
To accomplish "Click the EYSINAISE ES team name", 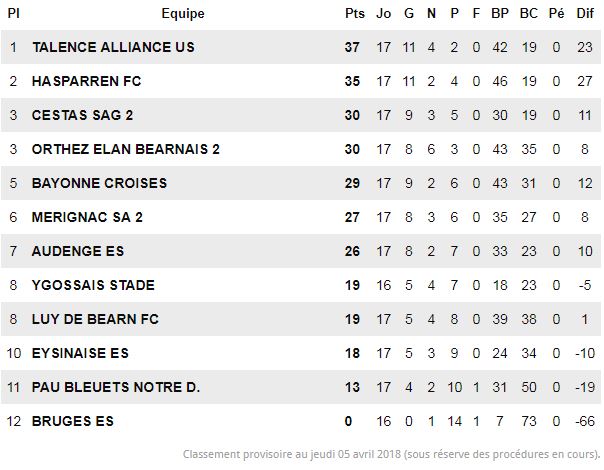I will pos(80,353).
